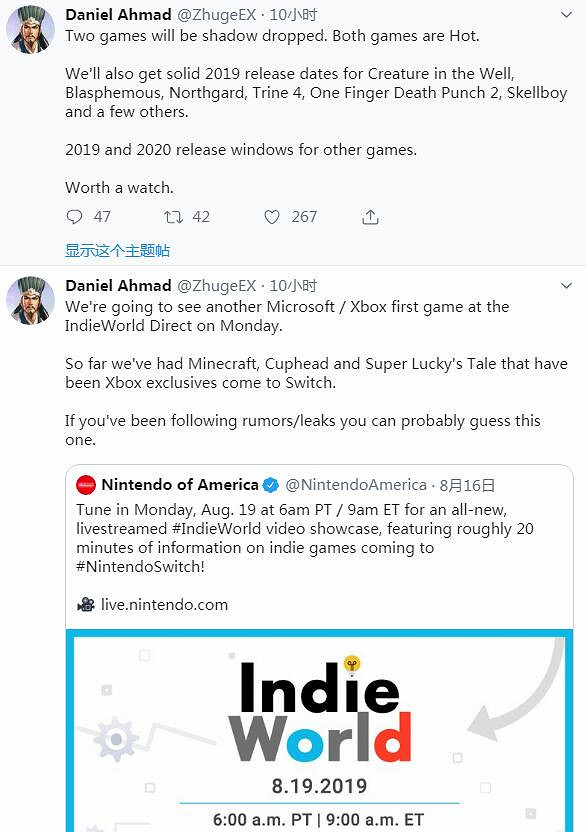Select the verified badge next to NintendoAmerica
This screenshot has width=586, height=832.
[270, 483]
